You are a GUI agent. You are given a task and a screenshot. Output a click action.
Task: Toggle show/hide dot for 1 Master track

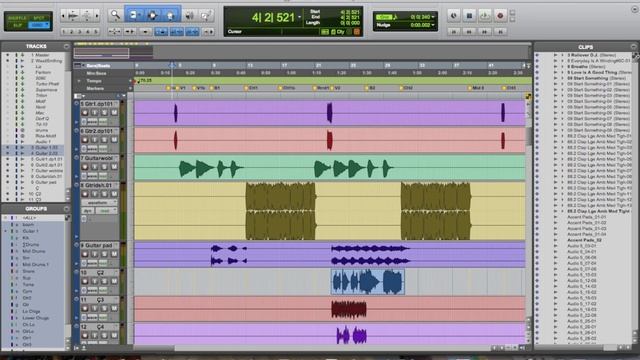pos(7,55)
